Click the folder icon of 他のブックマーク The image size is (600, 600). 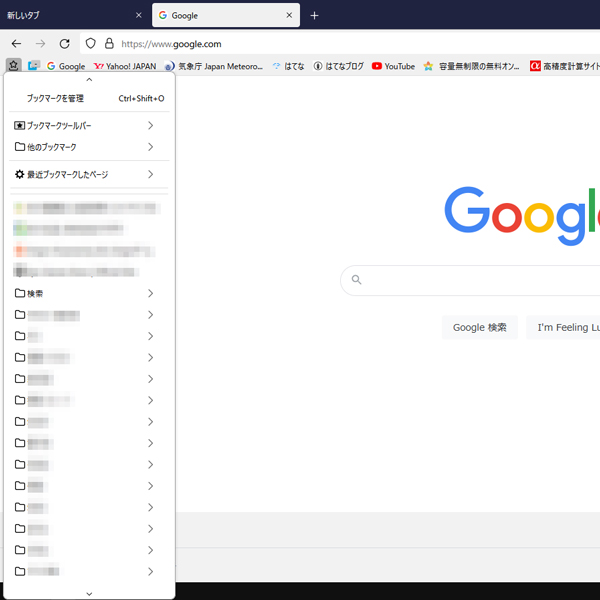tap(20, 147)
